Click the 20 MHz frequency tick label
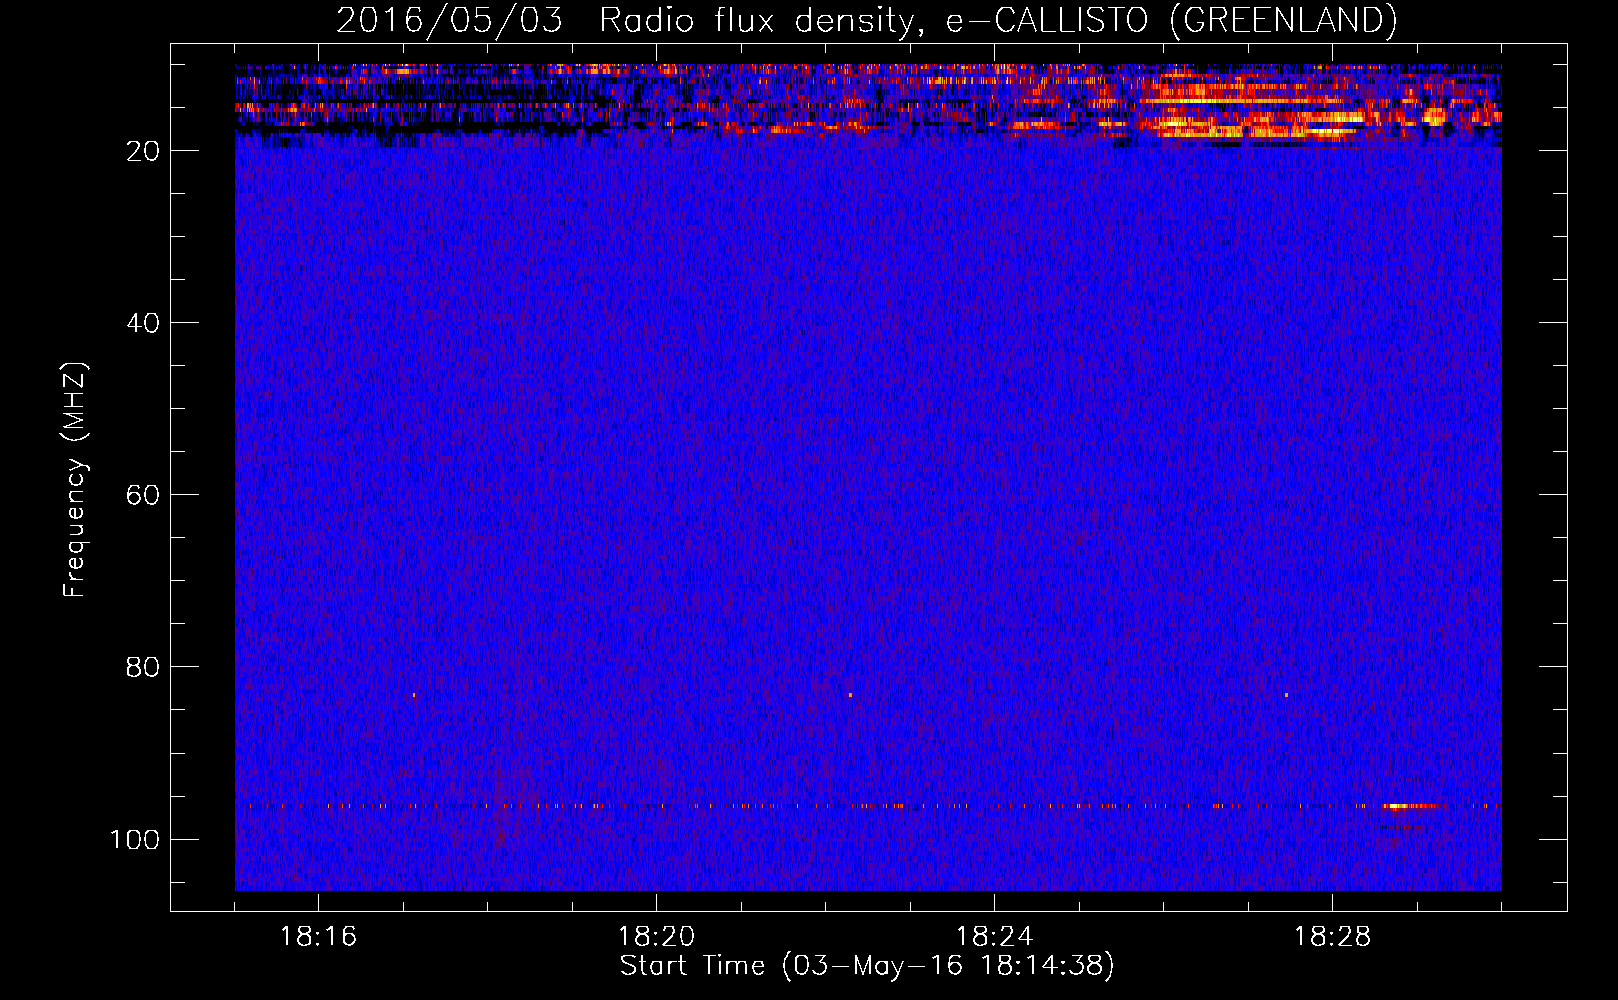The width and height of the screenshot is (1618, 1000). tap(143, 151)
